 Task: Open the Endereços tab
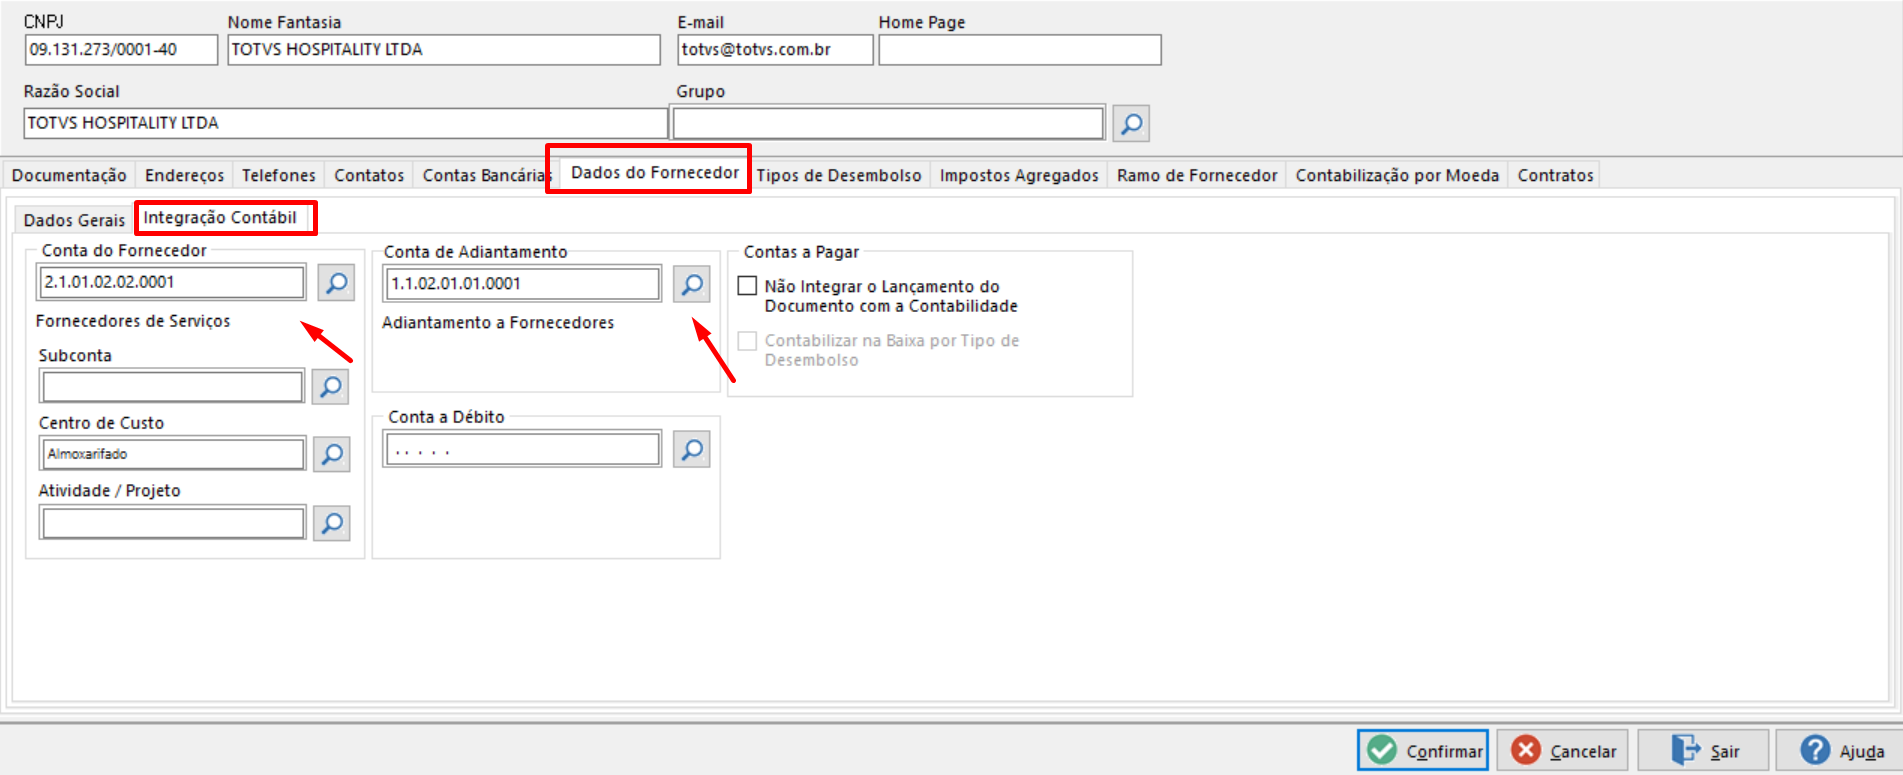pos(184,175)
